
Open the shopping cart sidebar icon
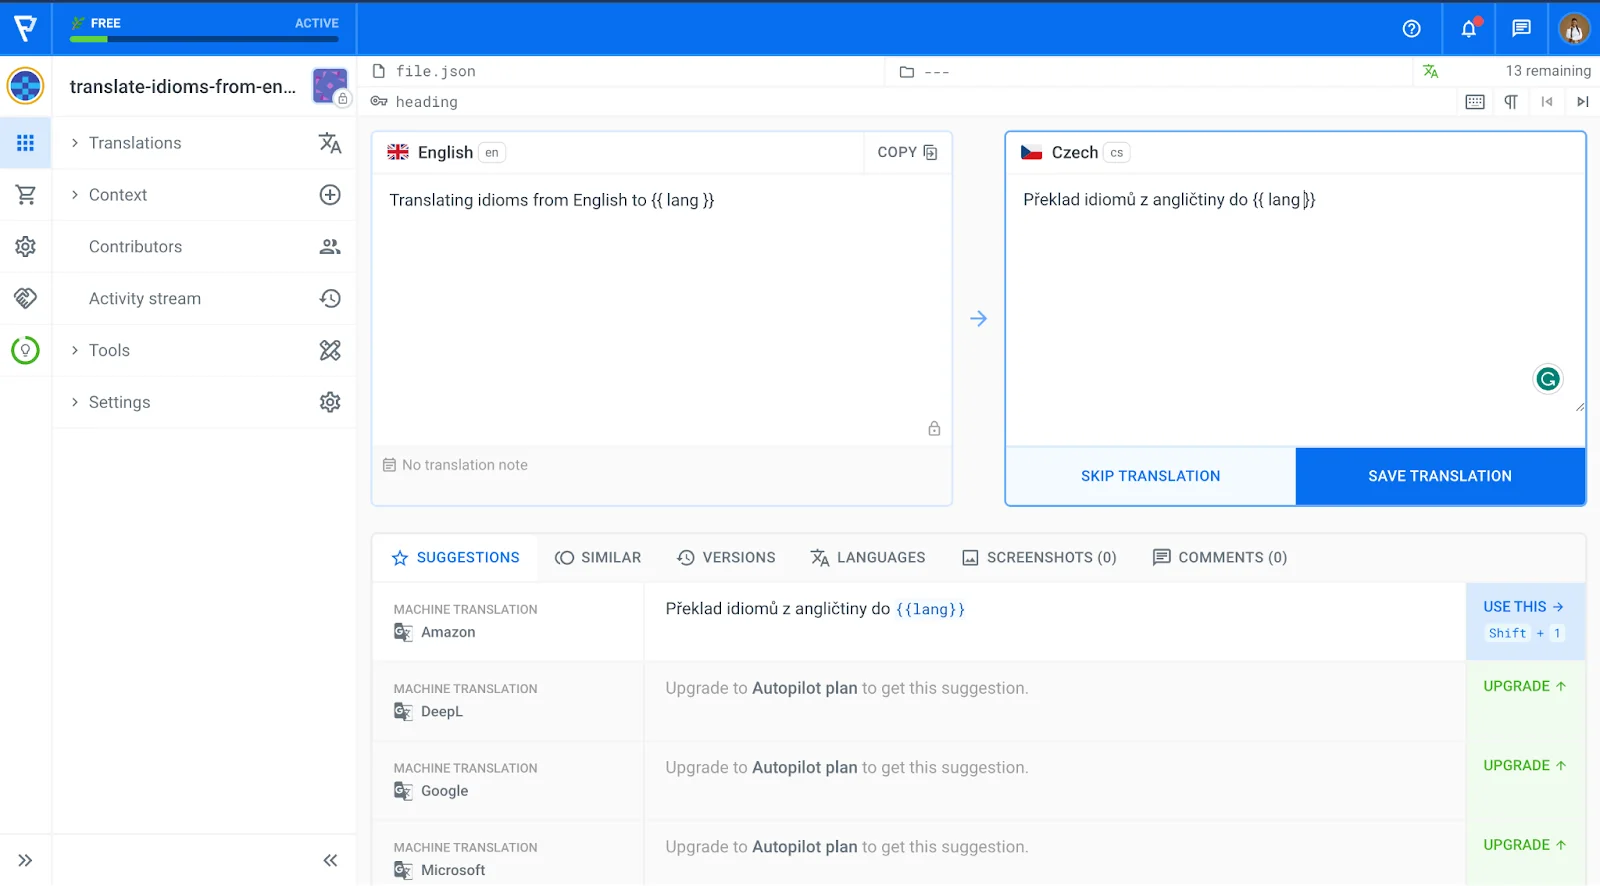(x=26, y=195)
